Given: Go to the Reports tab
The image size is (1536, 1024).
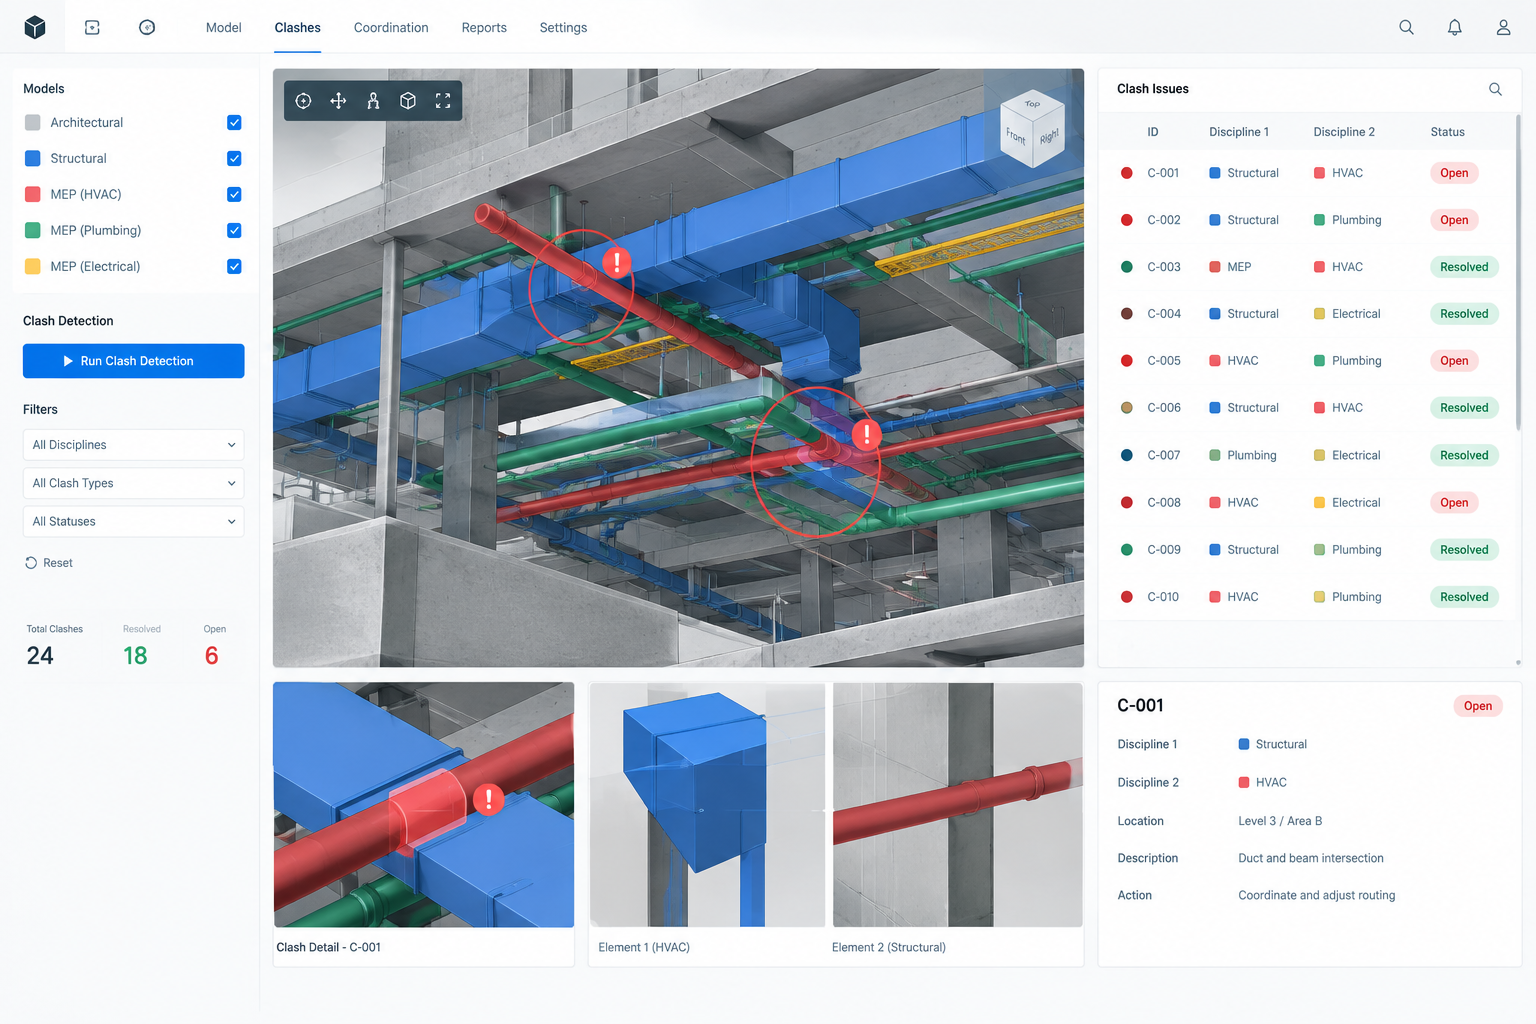Looking at the screenshot, I should (484, 28).
